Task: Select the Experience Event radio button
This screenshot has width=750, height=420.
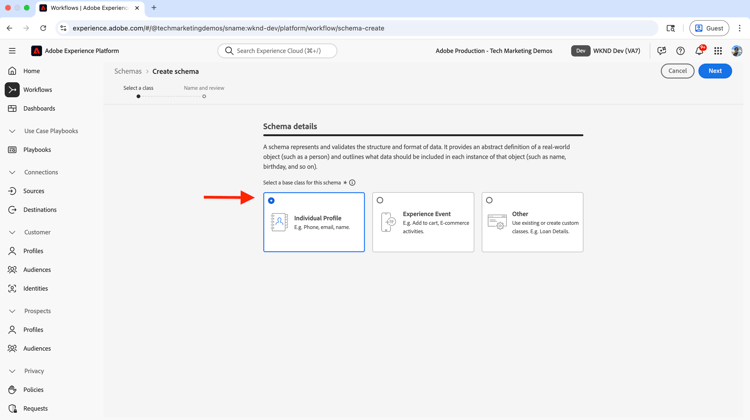Action: point(380,200)
